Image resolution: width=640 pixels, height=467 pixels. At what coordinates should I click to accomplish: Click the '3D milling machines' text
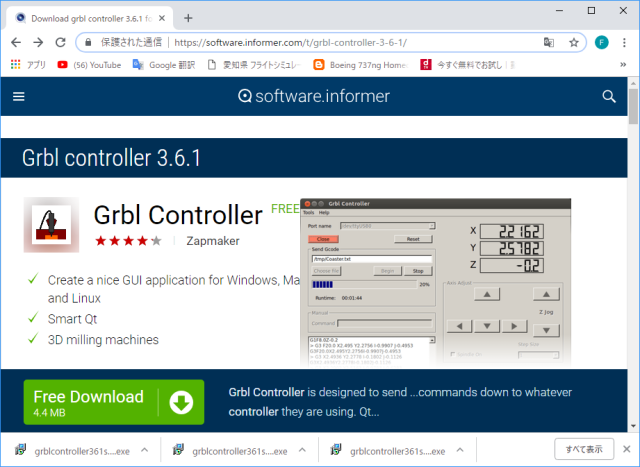click(x=103, y=340)
